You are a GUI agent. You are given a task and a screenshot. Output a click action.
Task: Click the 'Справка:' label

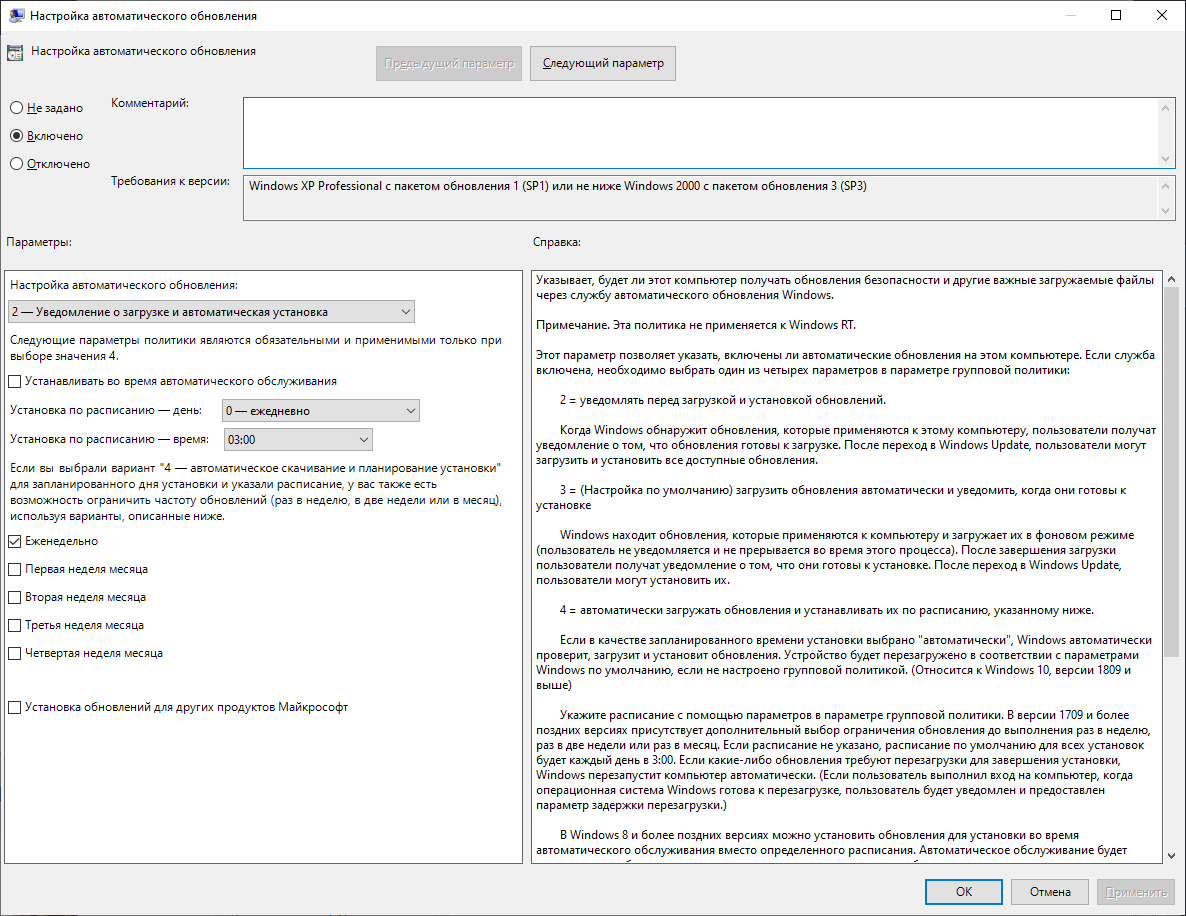click(x=557, y=242)
